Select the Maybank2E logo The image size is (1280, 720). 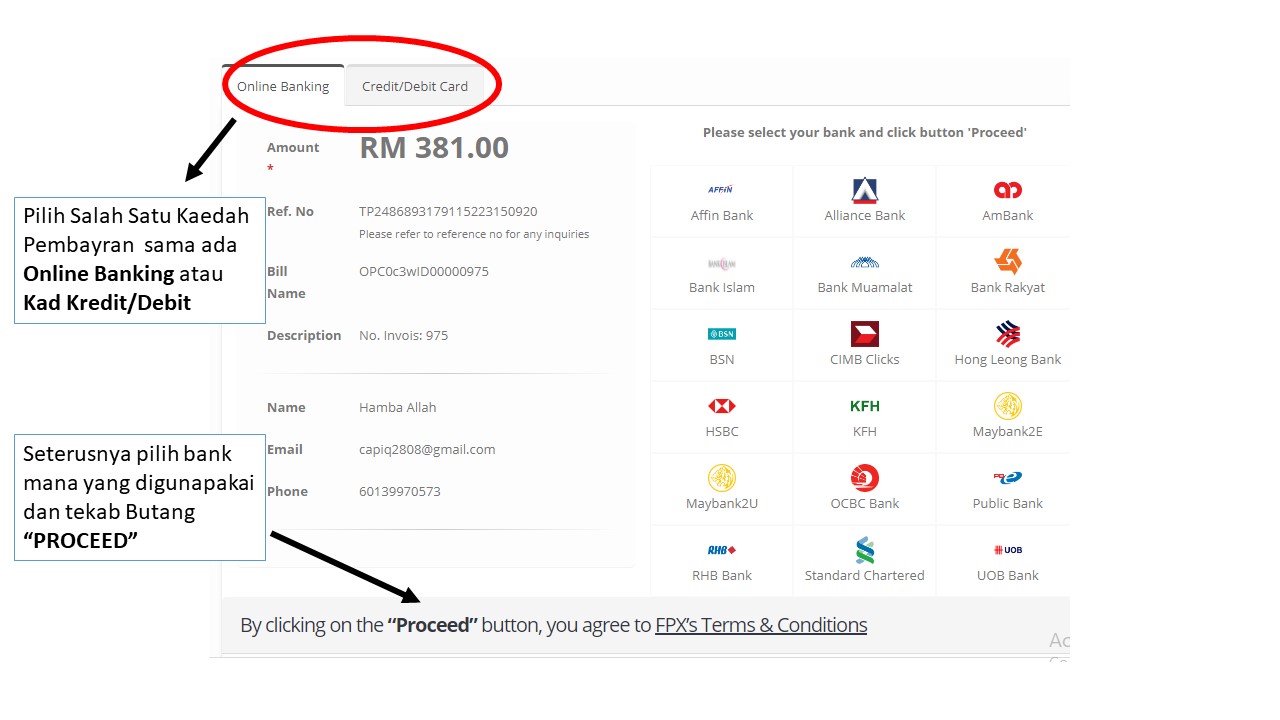coord(1008,406)
